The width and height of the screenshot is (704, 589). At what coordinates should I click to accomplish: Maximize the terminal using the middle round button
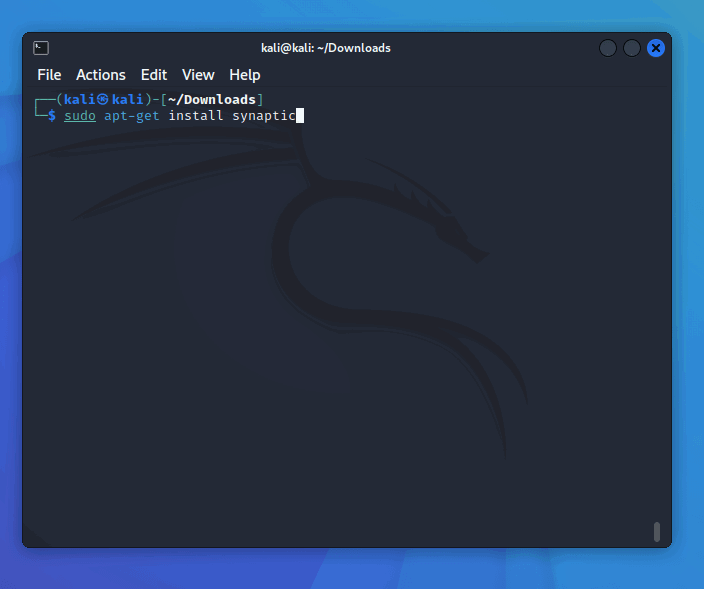pos(632,48)
